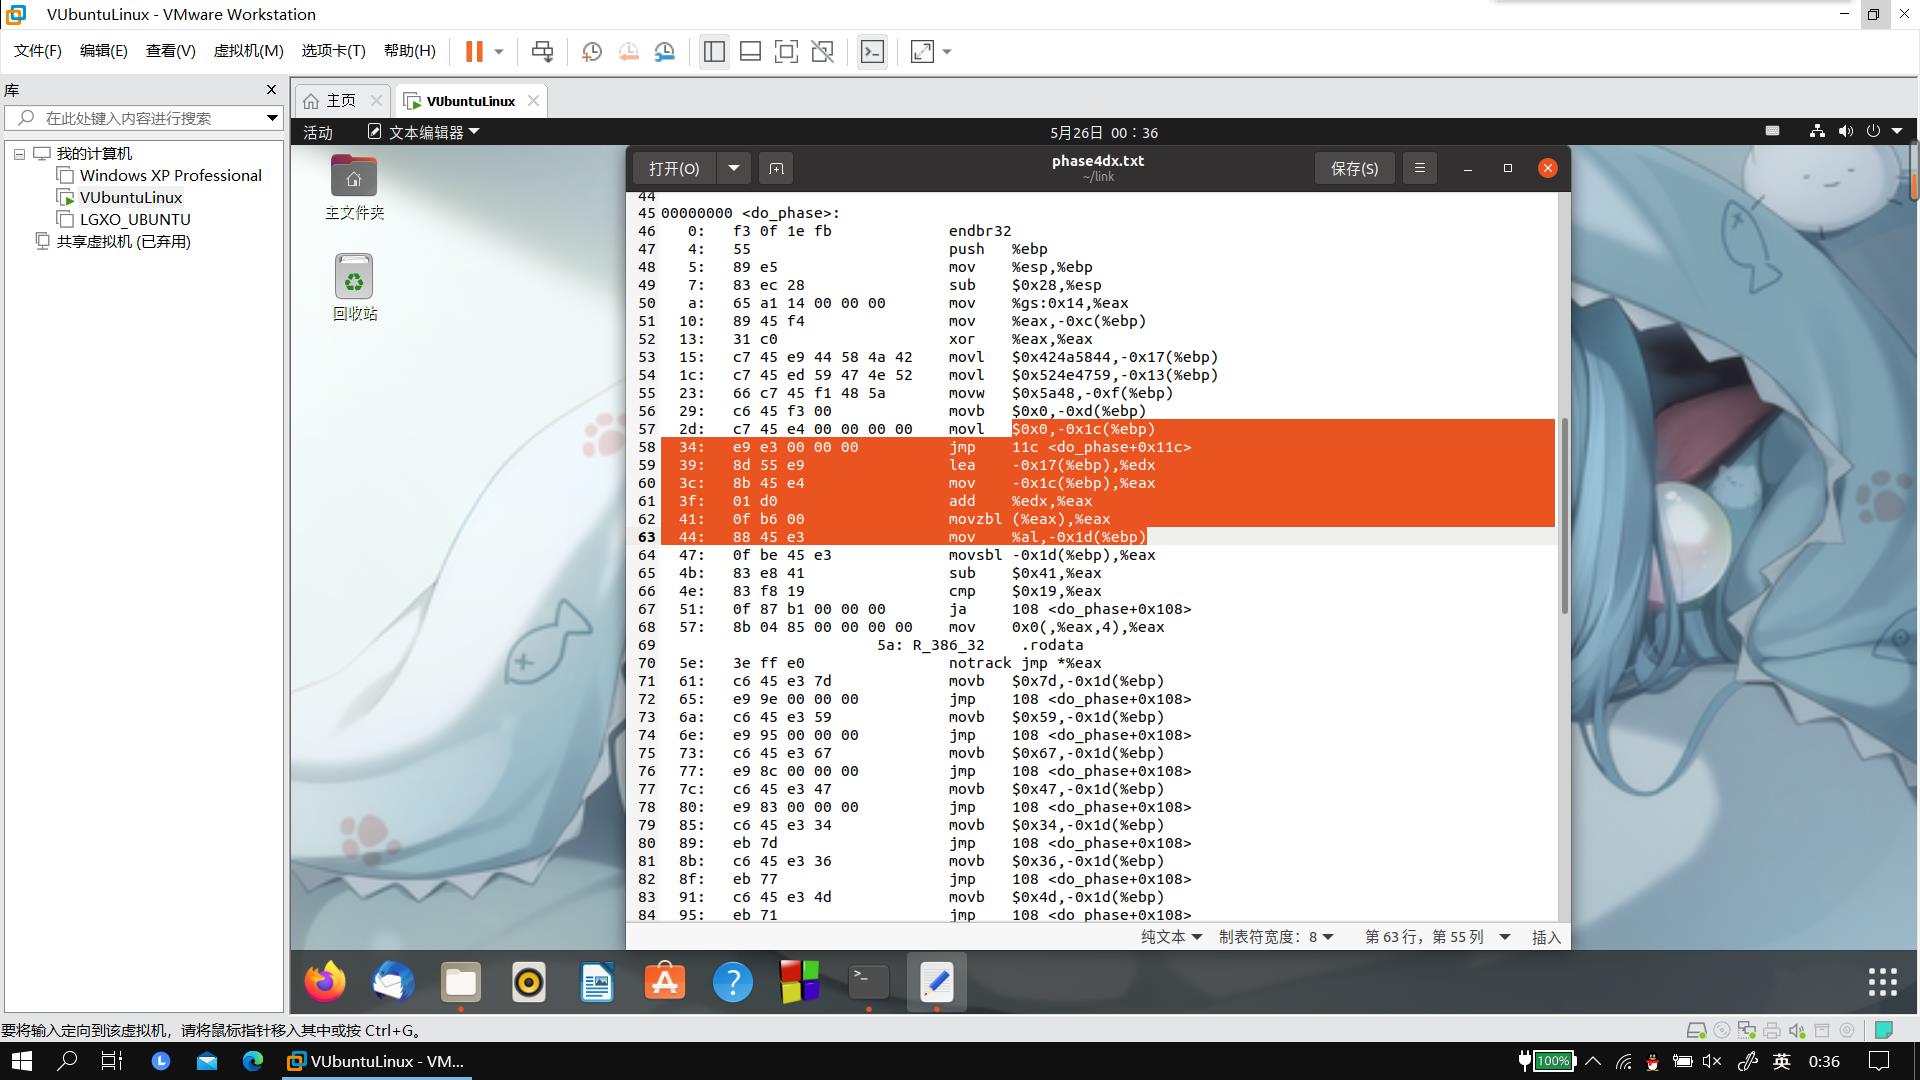Open the recent files dropdown arrow

click(x=734, y=168)
